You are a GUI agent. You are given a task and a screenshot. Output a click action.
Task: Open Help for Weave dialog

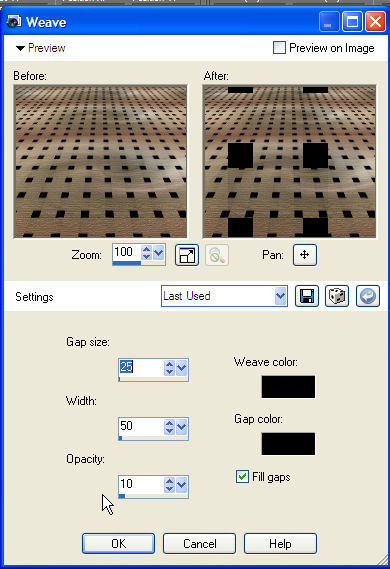tap(280, 543)
